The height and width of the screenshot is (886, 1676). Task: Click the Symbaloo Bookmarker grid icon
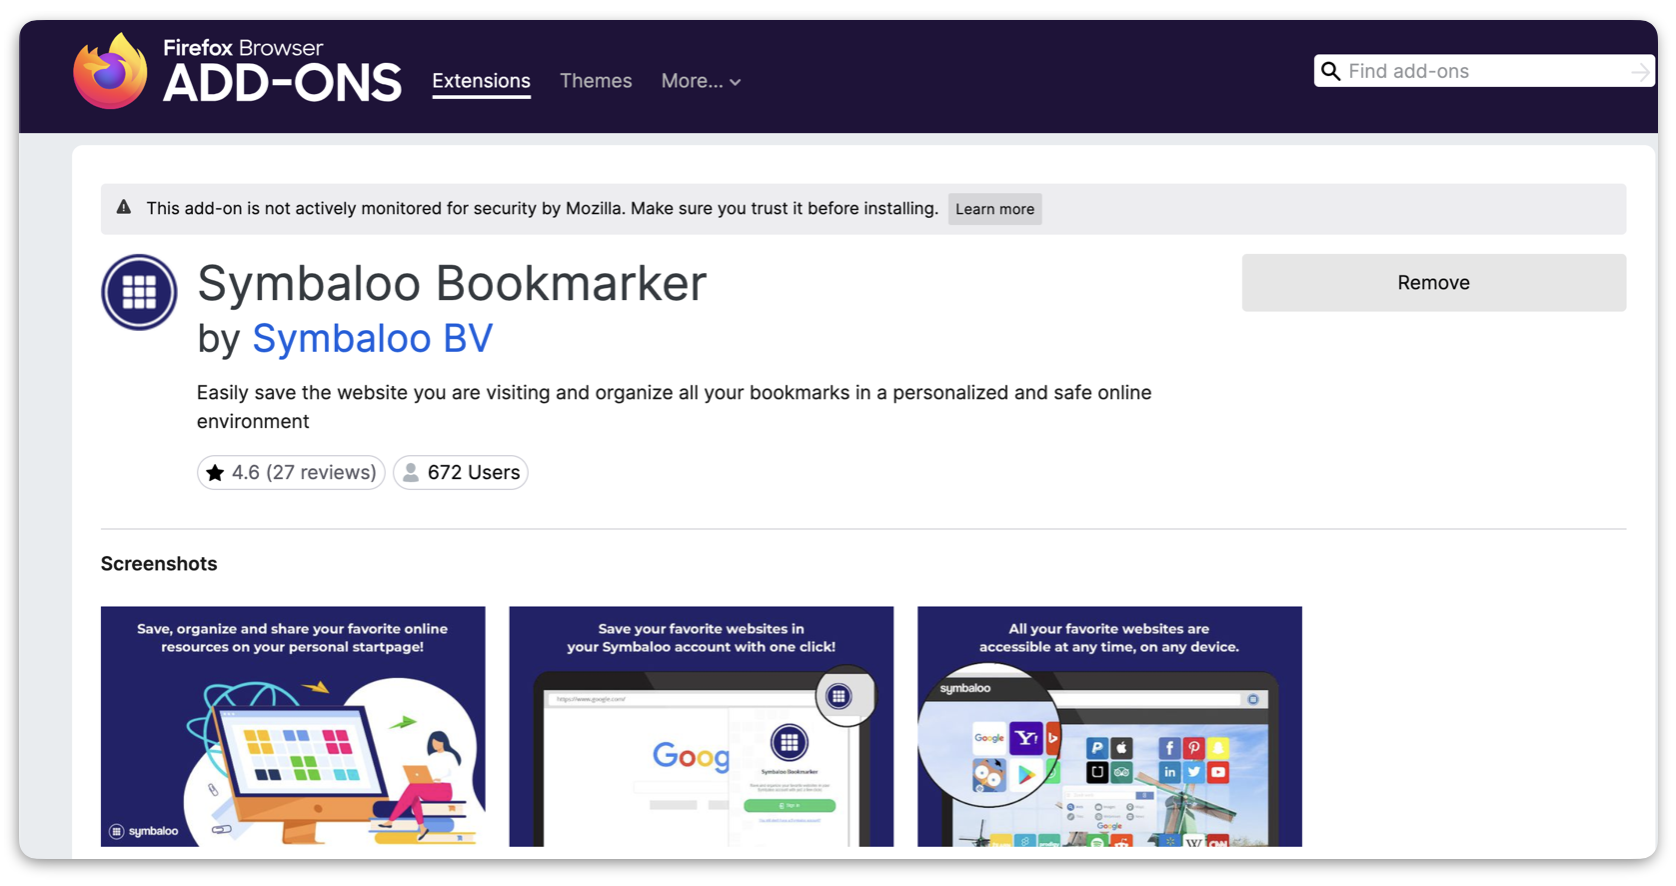point(139,292)
